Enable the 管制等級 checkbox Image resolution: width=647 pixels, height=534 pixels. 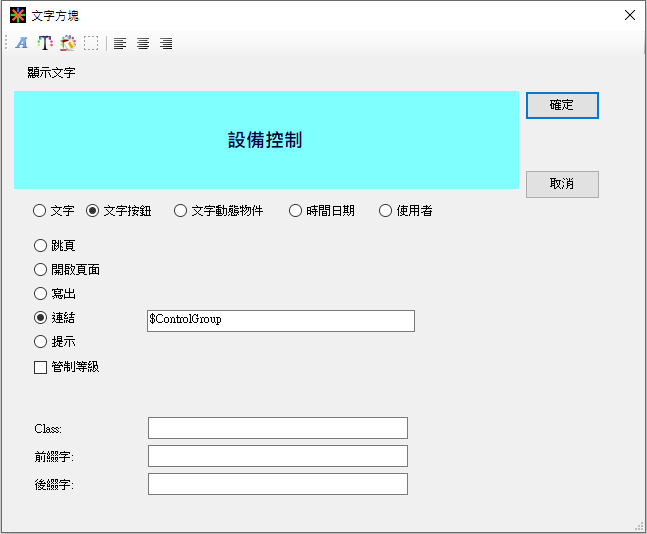(41, 367)
